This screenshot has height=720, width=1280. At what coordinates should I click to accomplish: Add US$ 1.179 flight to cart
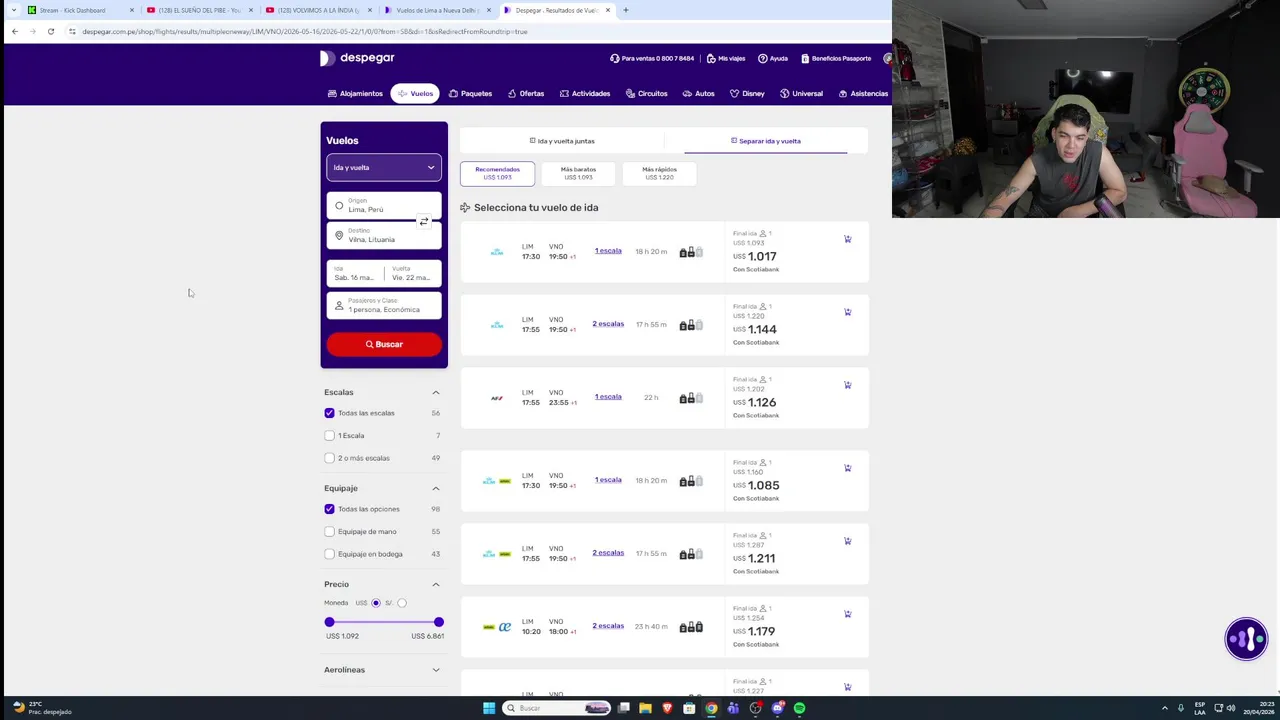click(848, 614)
